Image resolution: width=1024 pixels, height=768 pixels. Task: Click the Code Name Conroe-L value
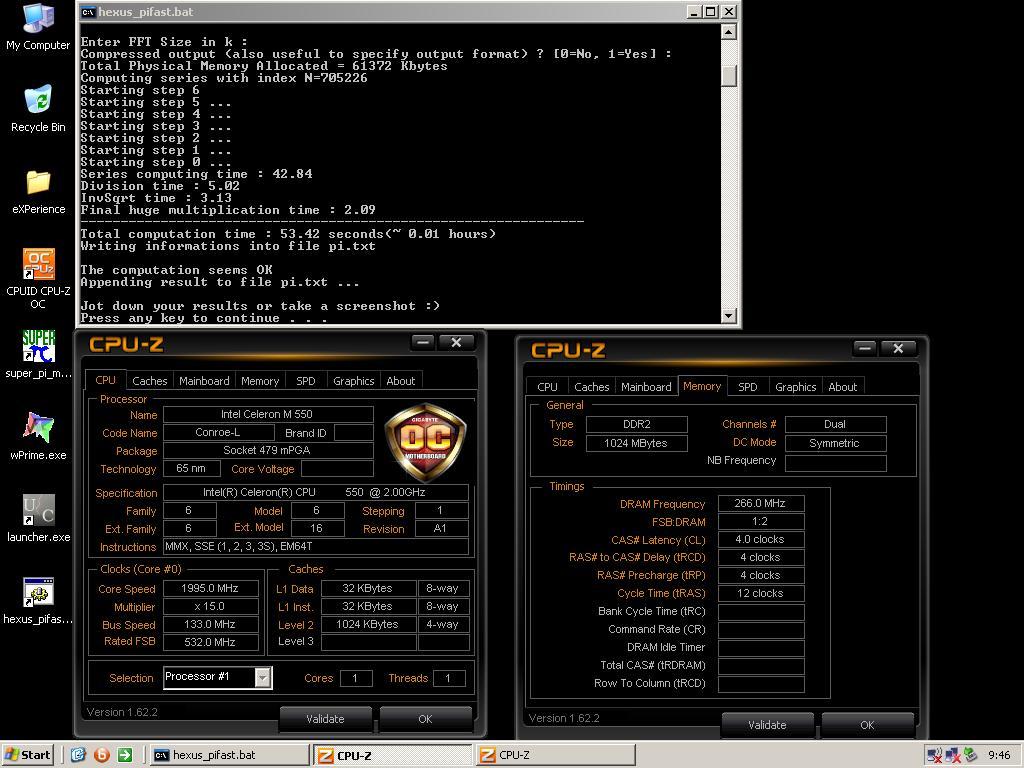point(218,432)
